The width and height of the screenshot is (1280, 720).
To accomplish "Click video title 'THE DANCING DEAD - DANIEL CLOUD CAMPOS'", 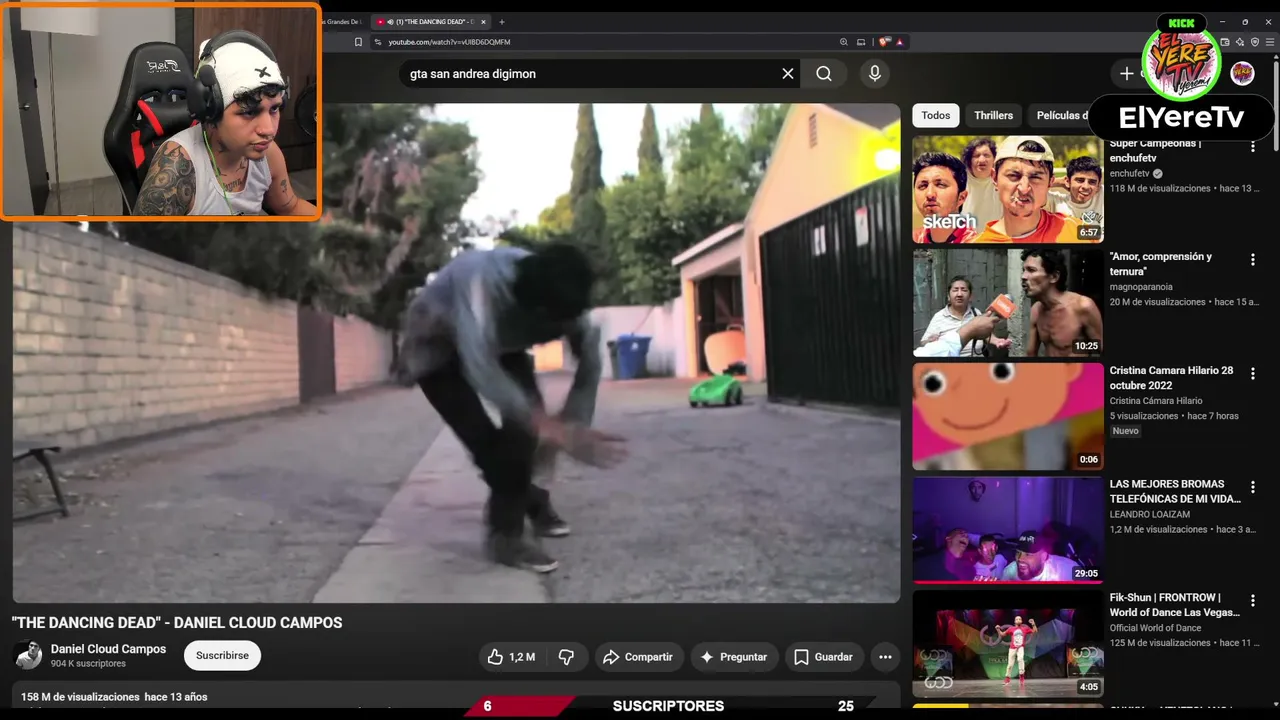I will coord(177,622).
